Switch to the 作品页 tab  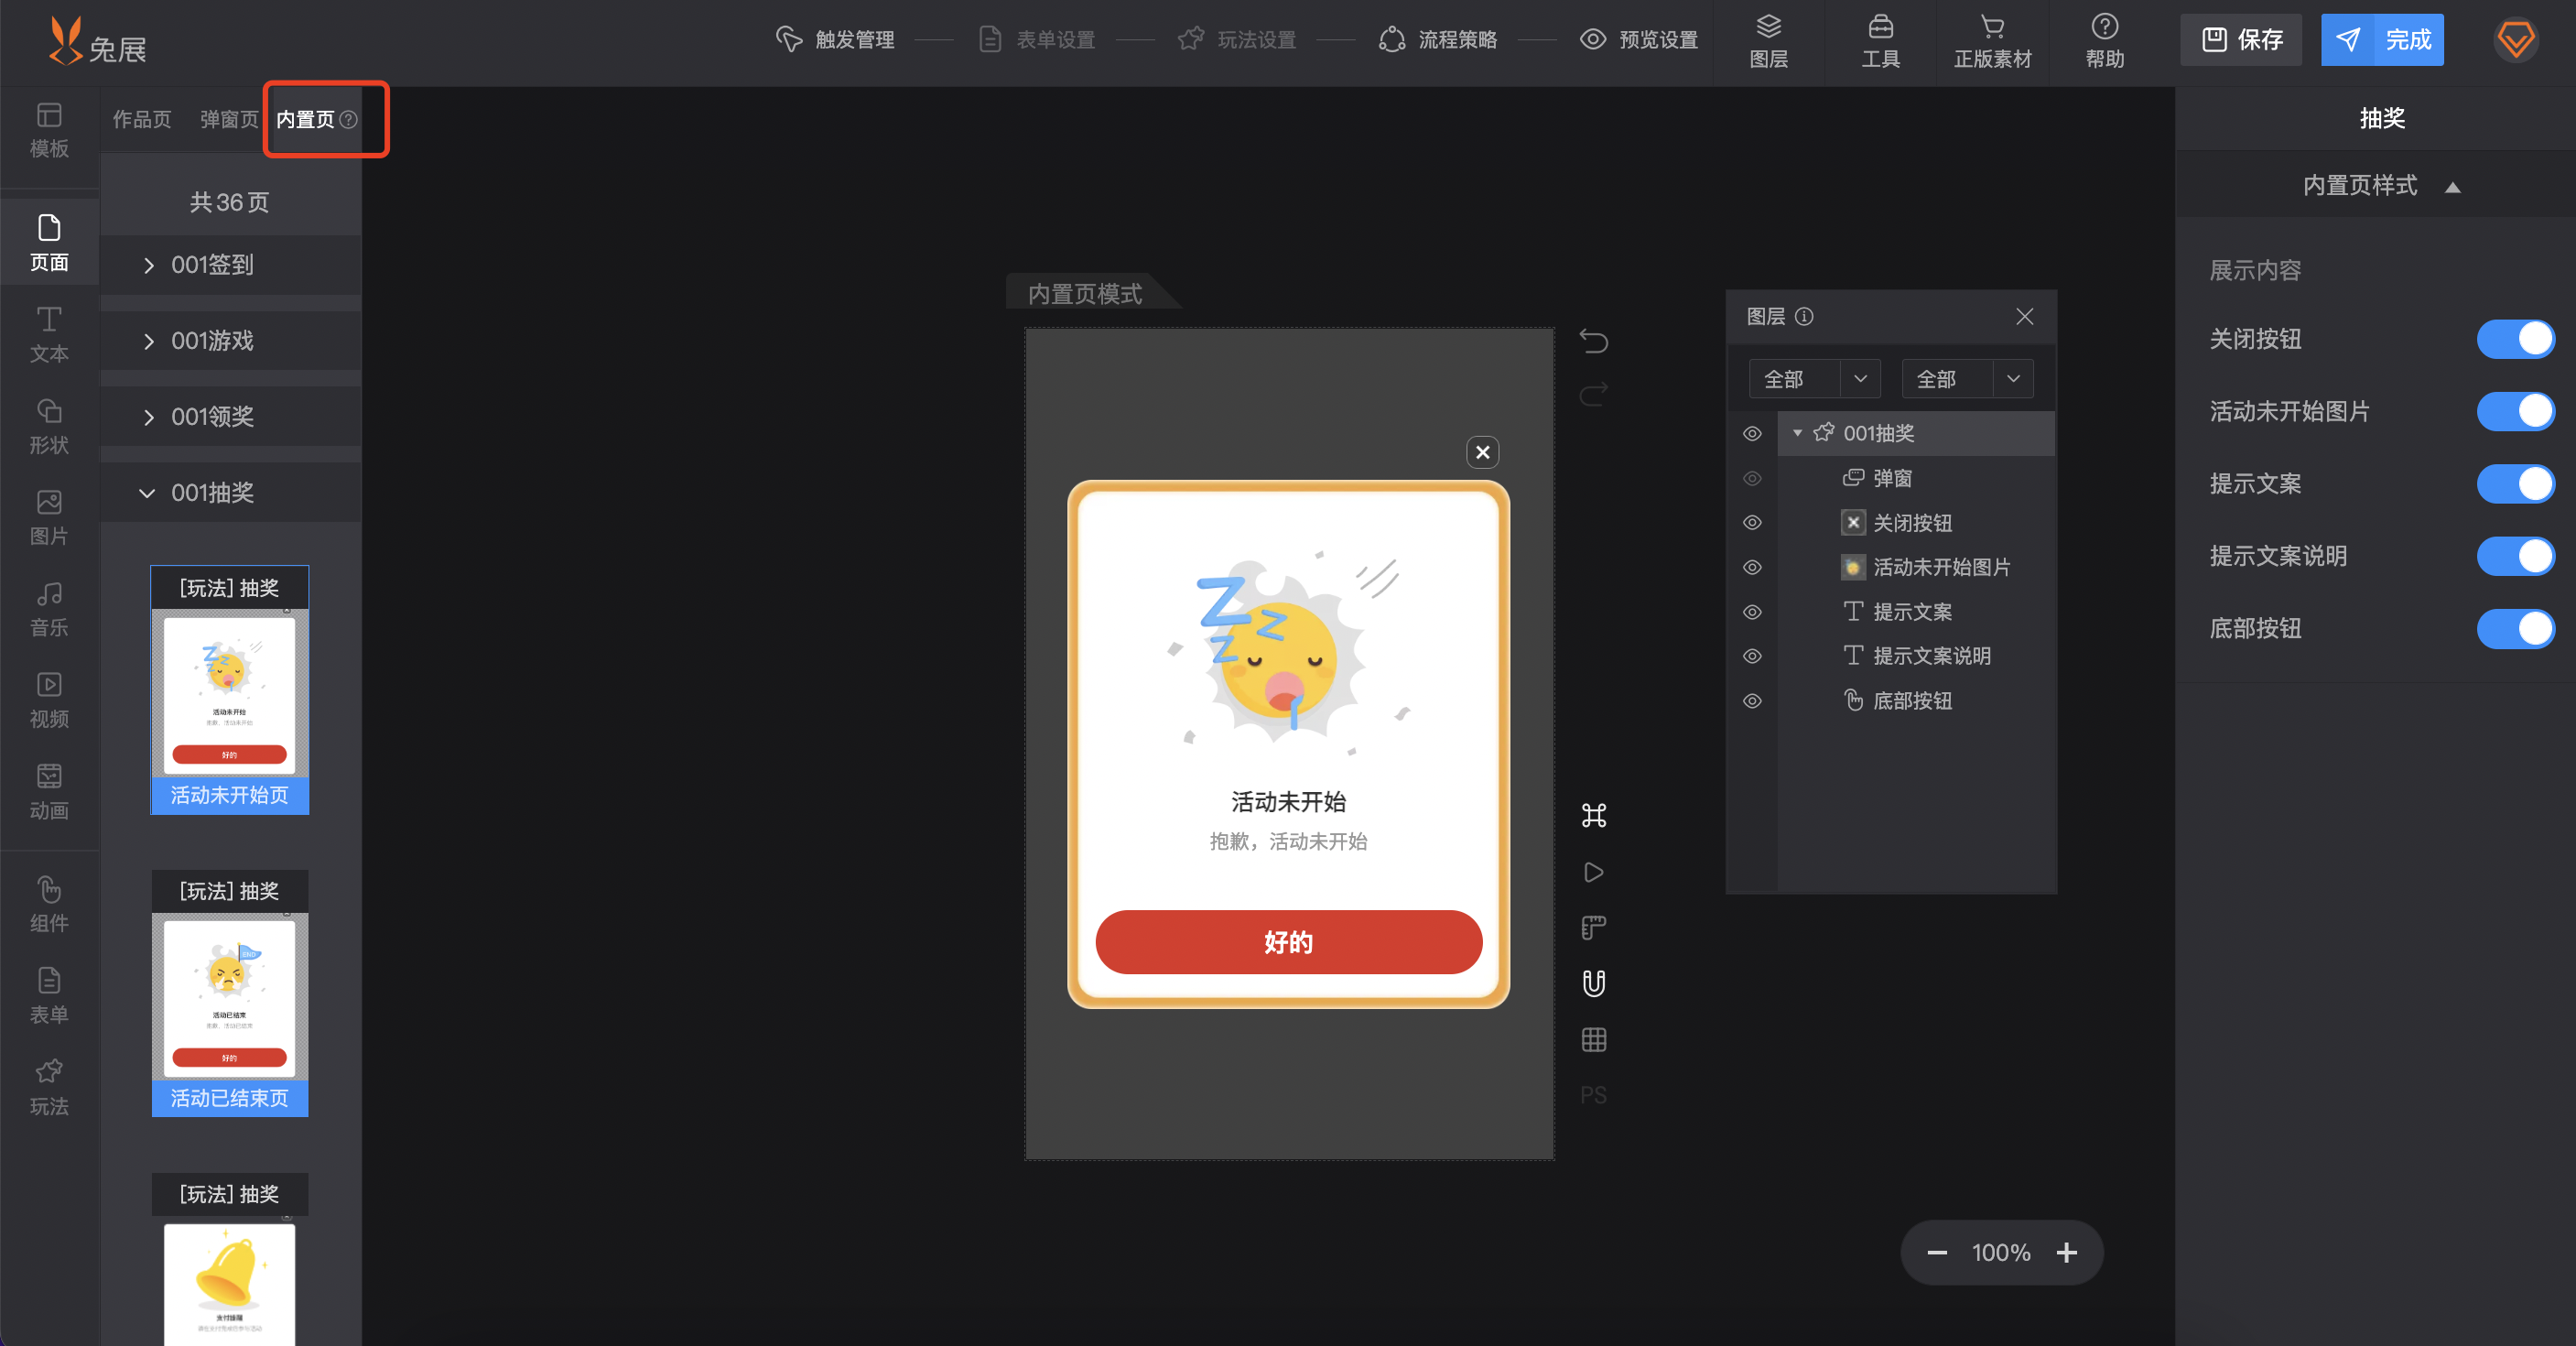(142, 120)
